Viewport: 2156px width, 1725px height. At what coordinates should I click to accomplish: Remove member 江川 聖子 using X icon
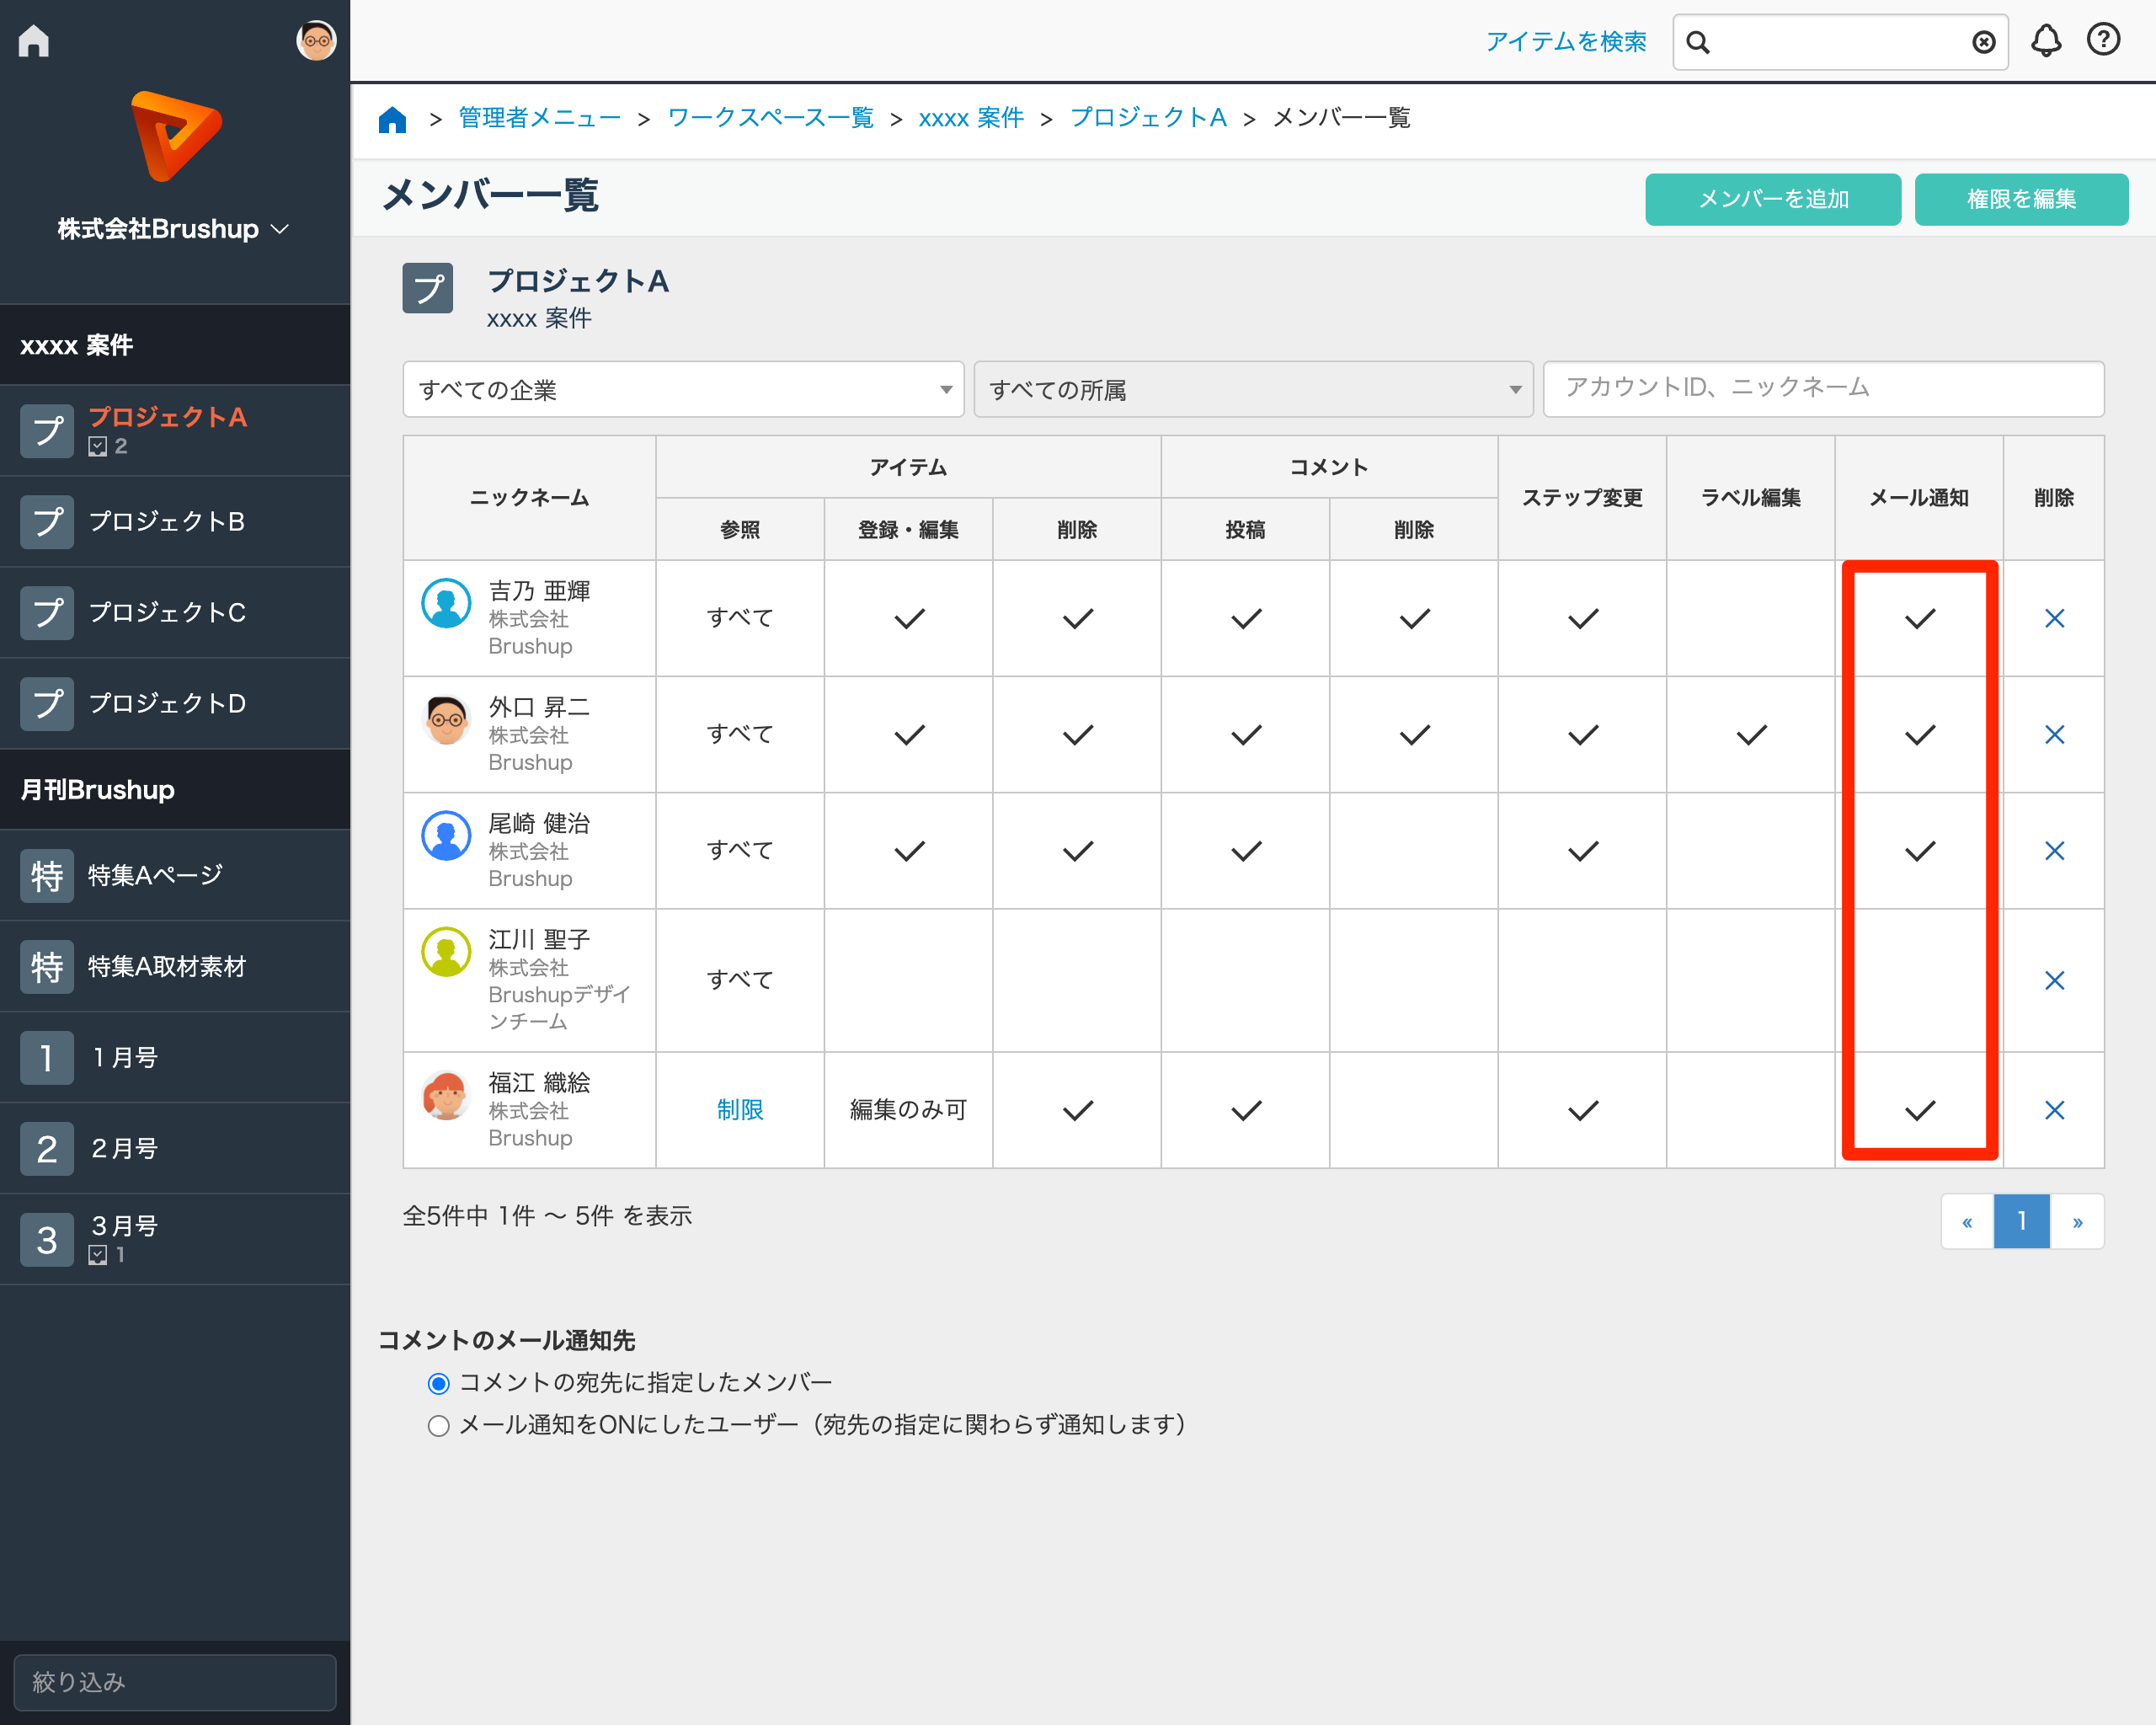coord(2054,980)
